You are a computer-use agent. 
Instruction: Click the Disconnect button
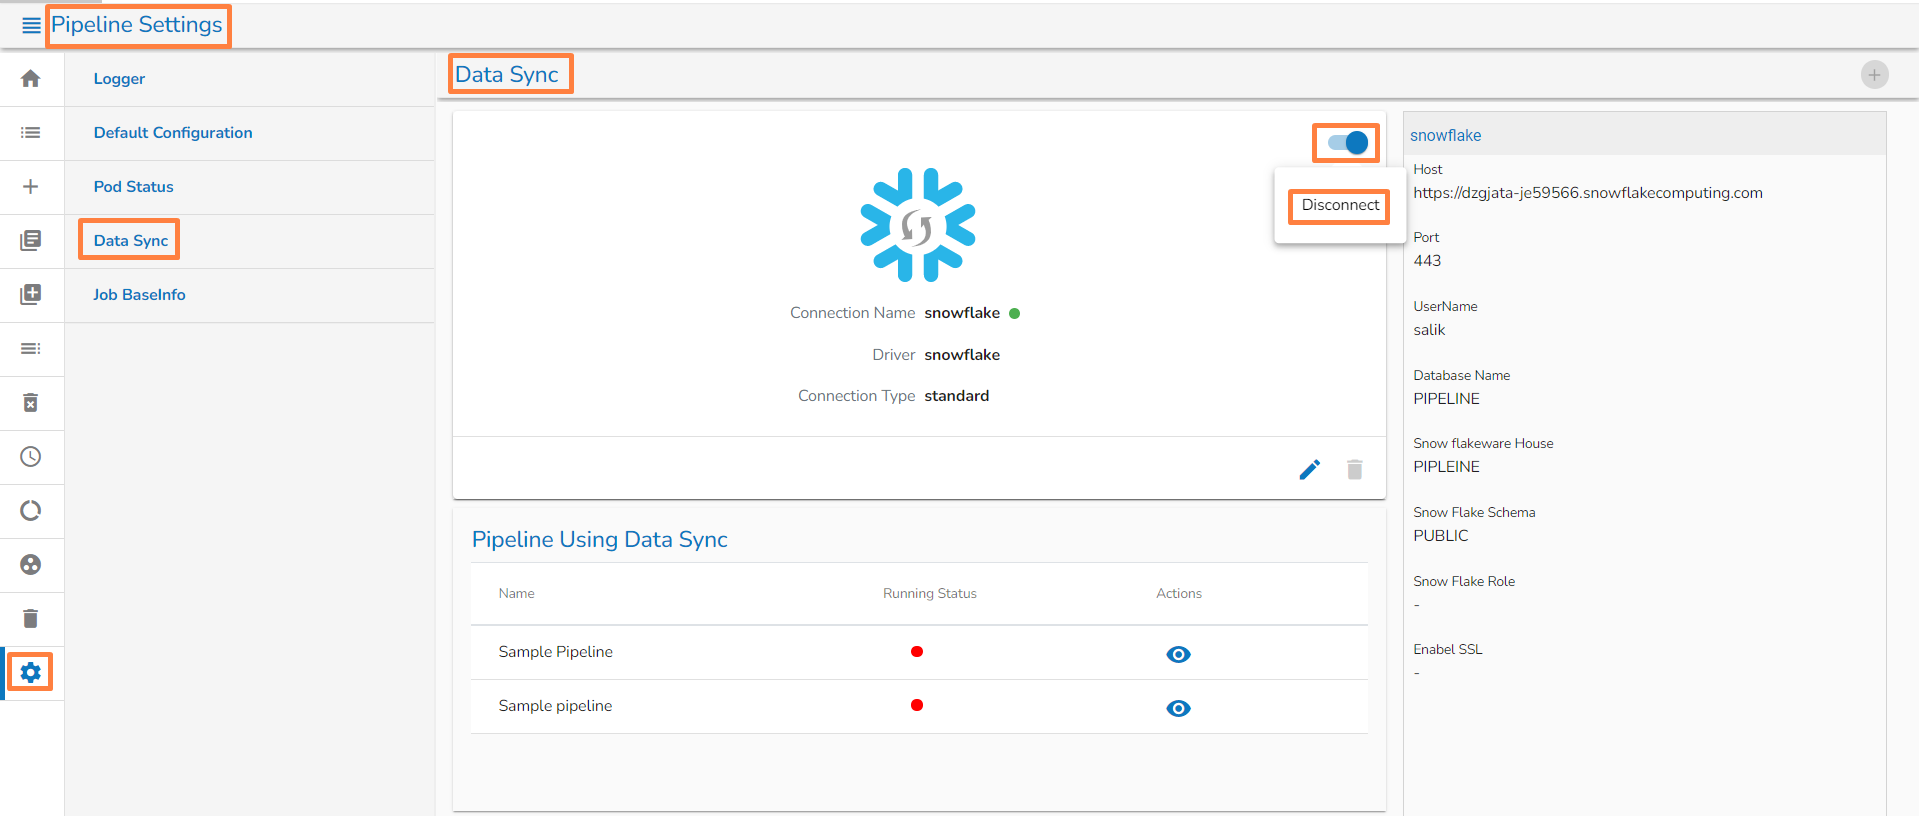1340,206
